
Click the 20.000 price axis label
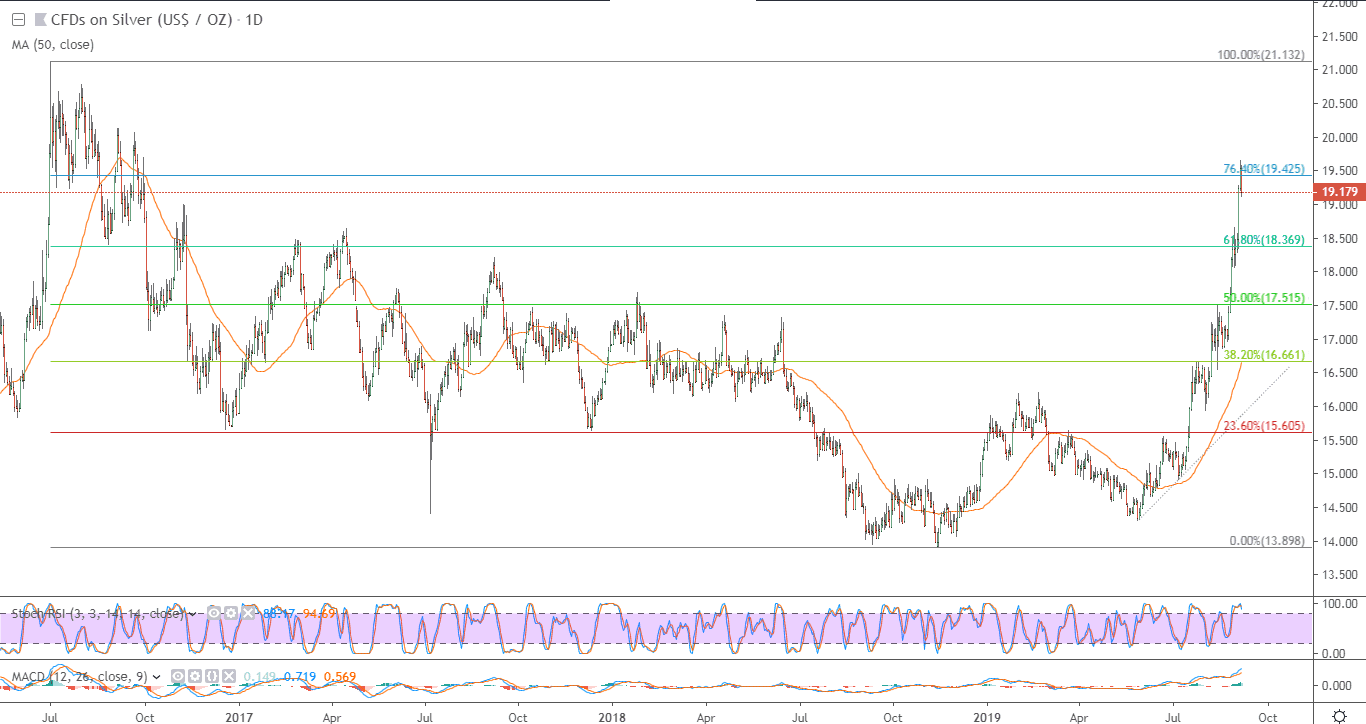[1339, 137]
